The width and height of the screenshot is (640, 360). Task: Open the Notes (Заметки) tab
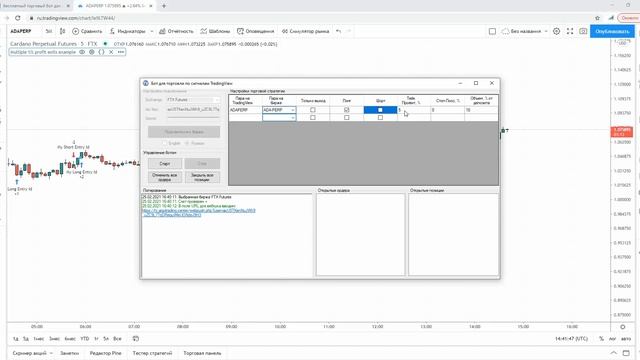[69, 353]
